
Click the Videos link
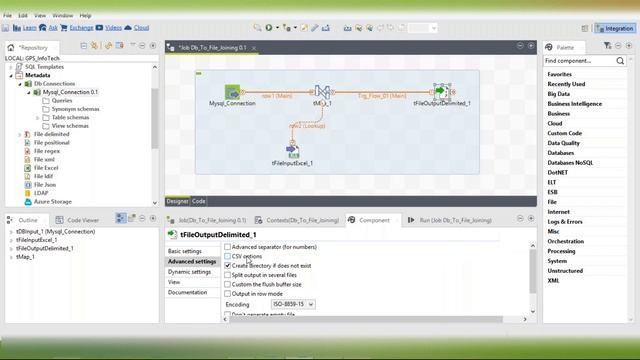coord(113,28)
